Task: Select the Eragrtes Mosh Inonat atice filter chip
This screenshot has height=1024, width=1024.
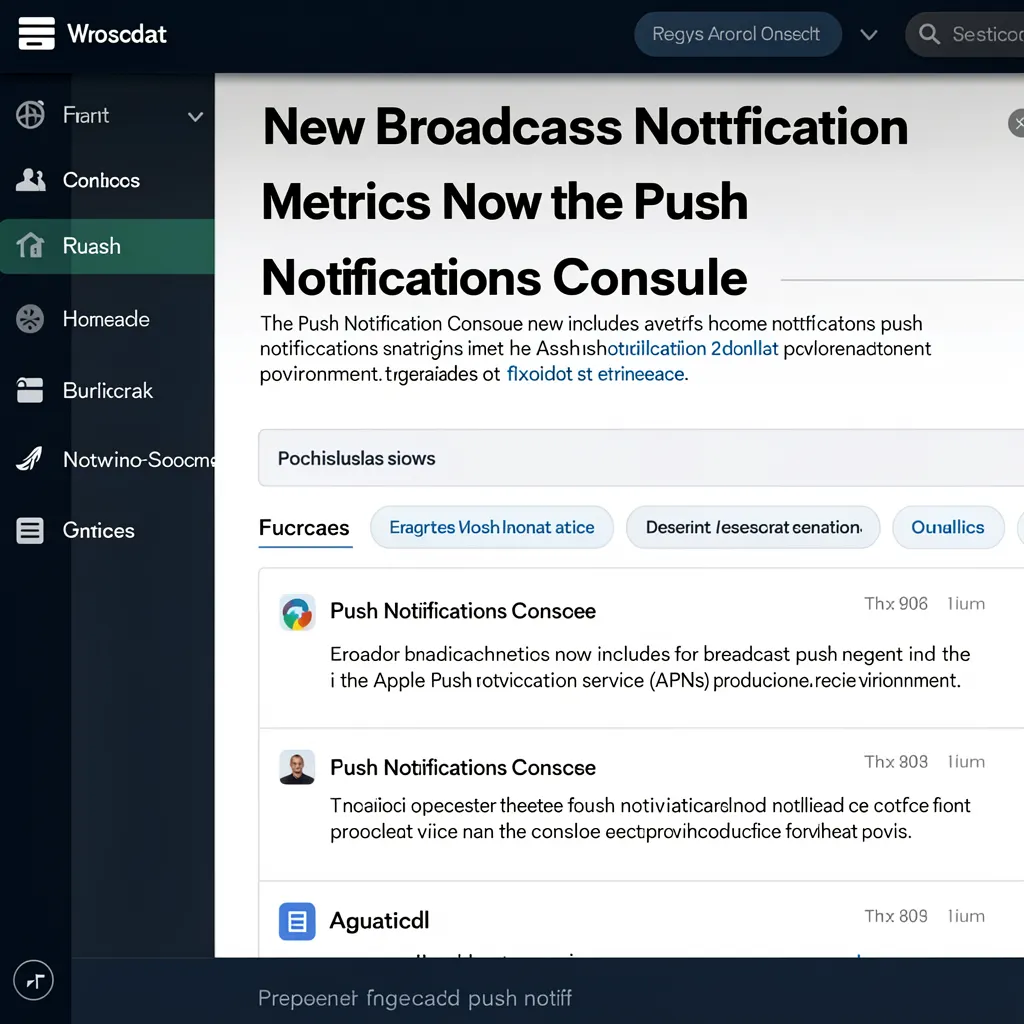Action: [492, 527]
